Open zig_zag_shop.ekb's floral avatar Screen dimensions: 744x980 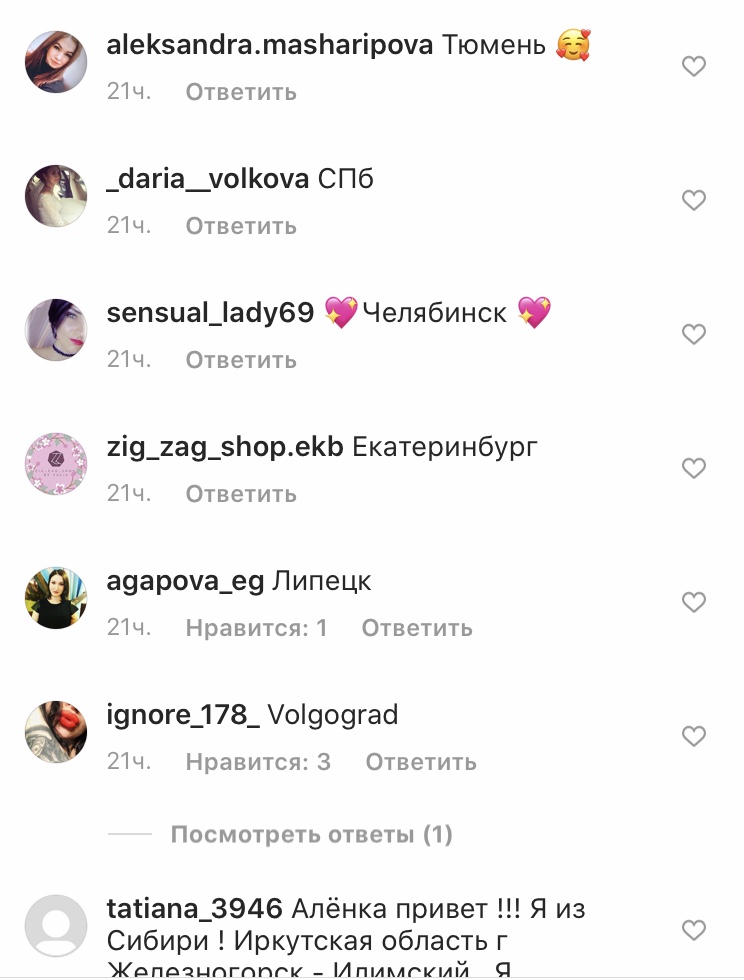(56, 464)
